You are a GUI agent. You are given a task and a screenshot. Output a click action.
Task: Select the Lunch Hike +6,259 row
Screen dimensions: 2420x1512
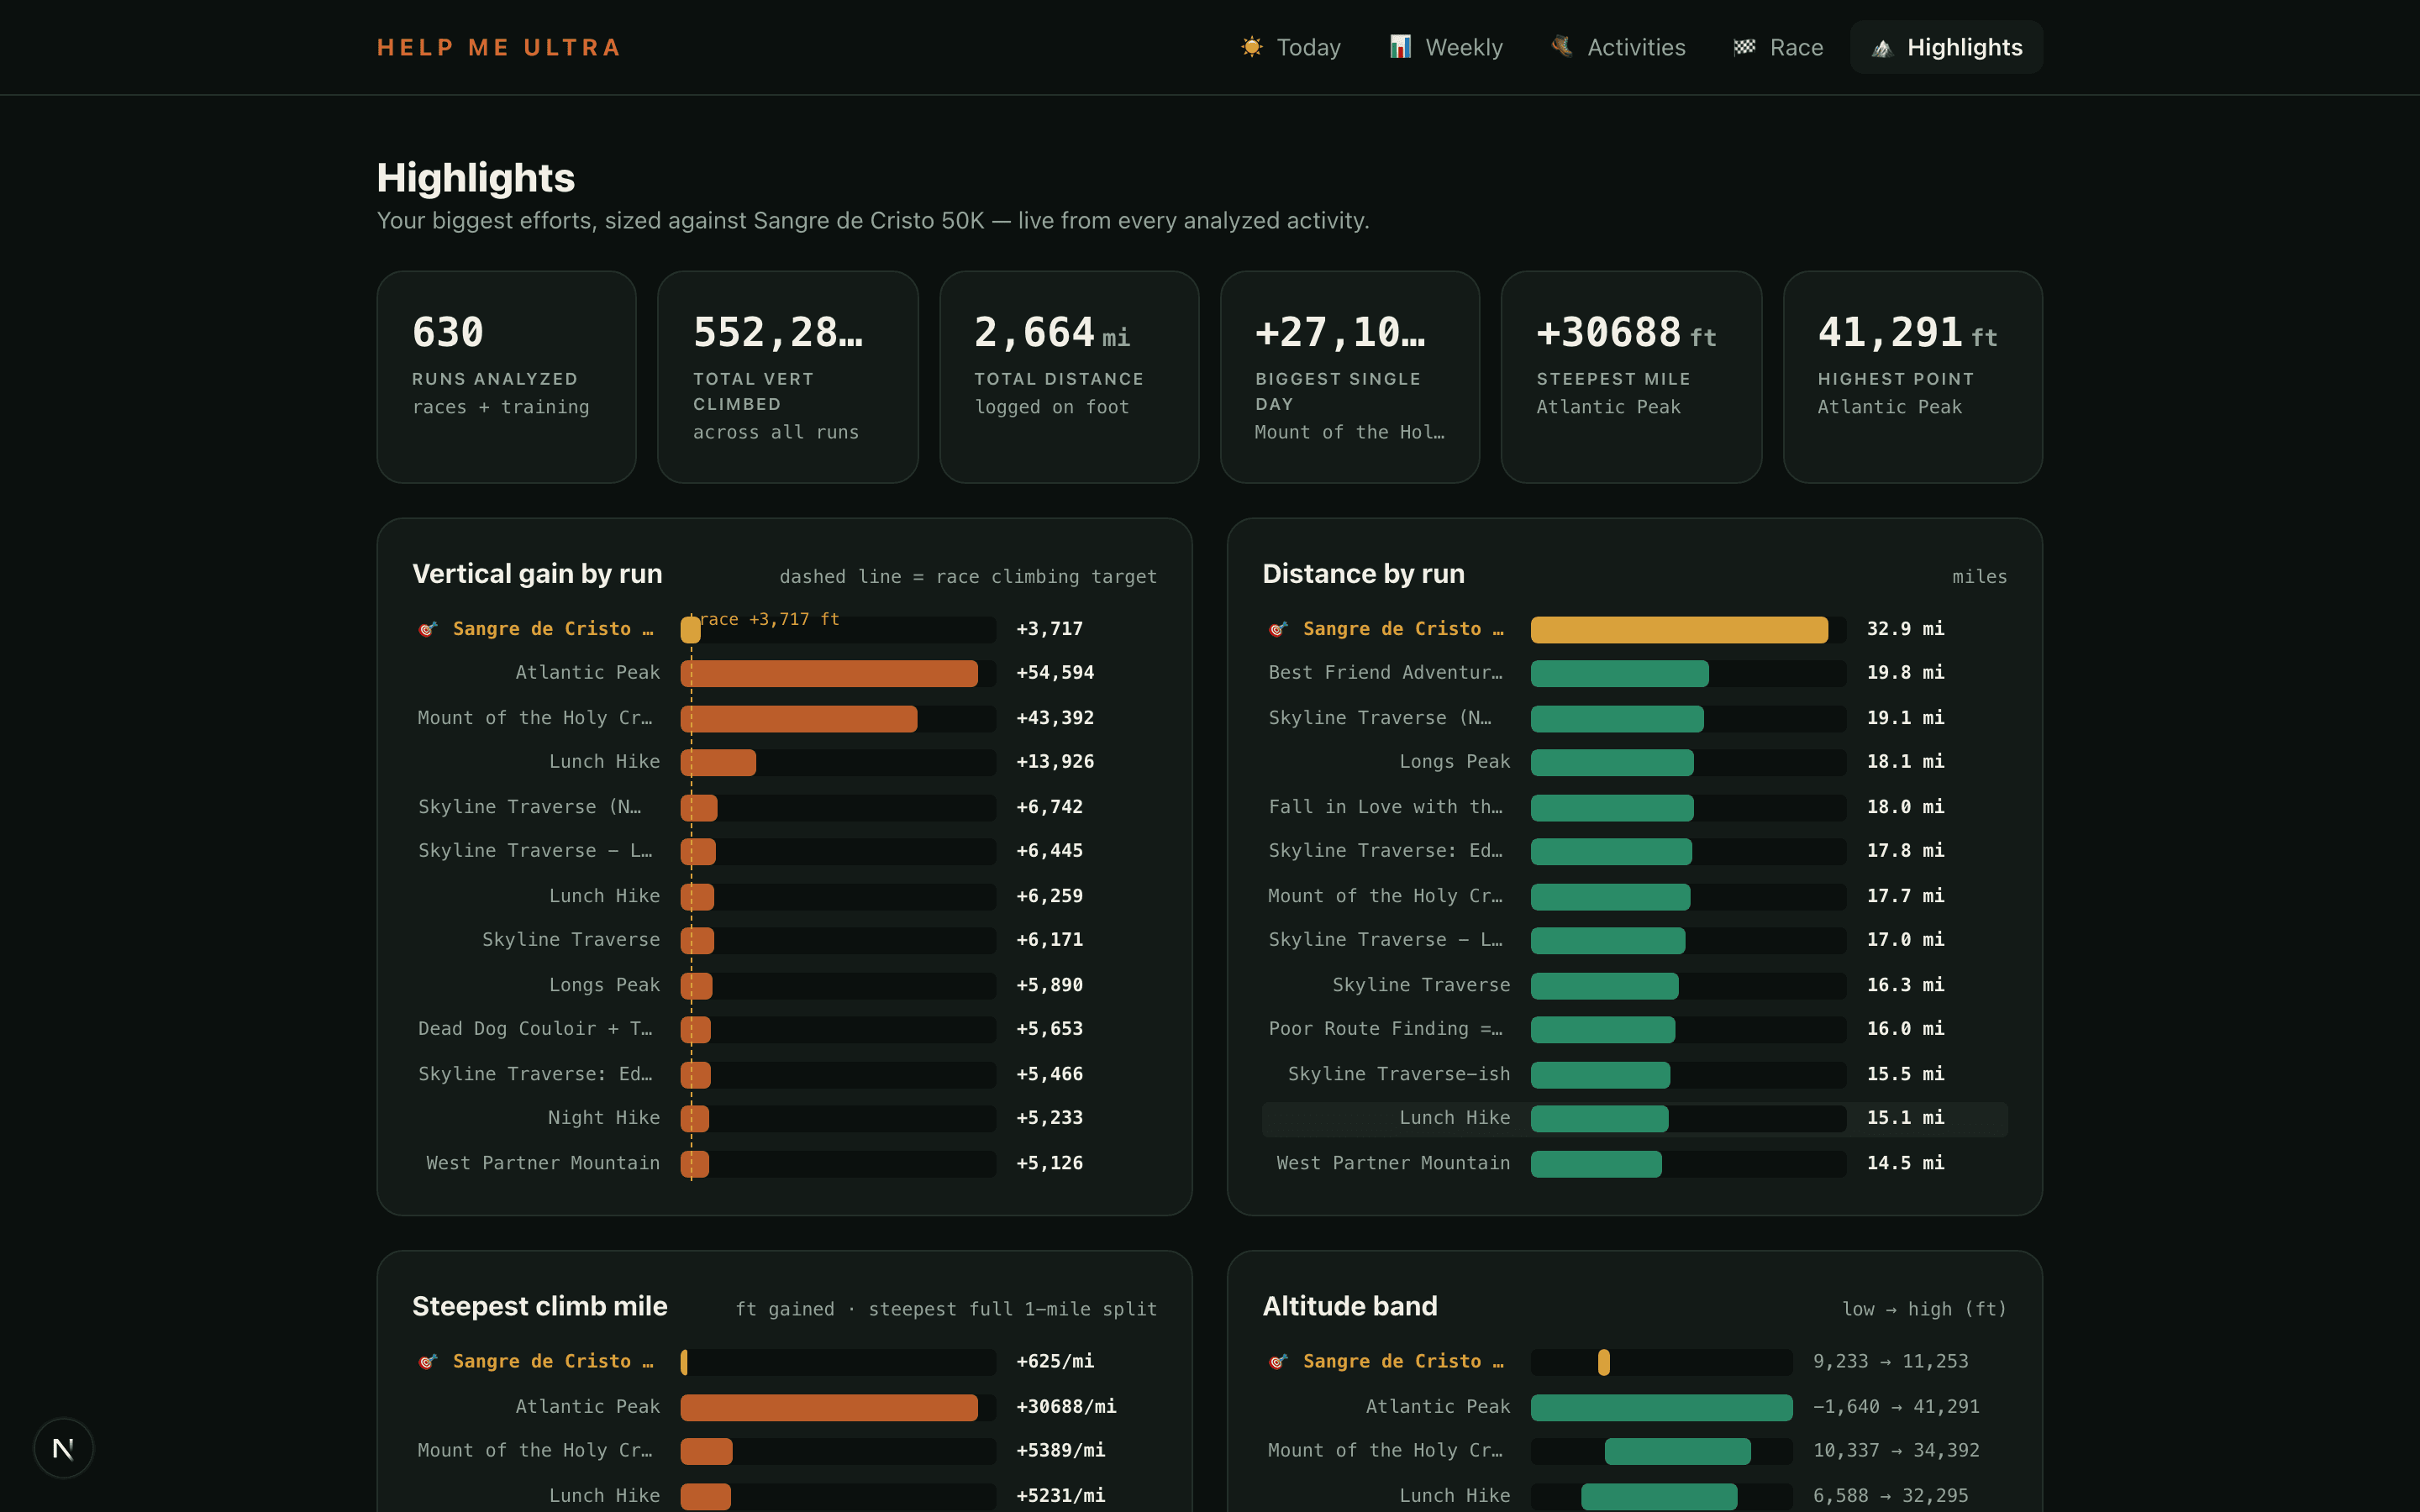784,896
